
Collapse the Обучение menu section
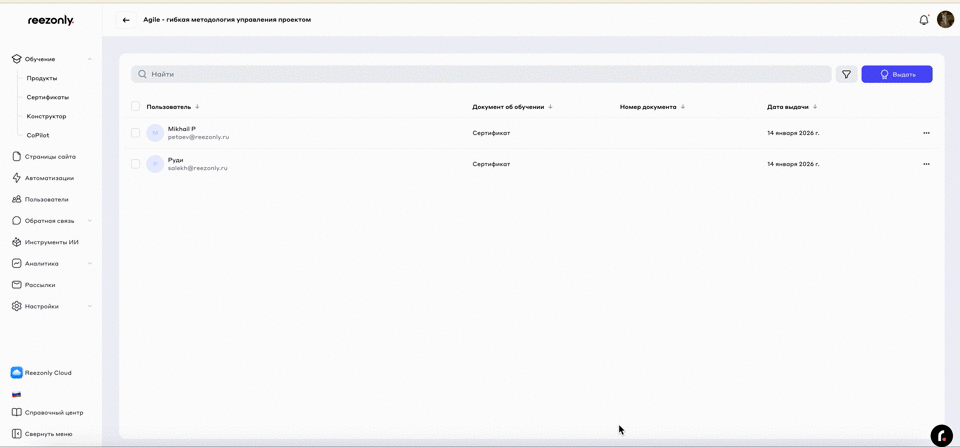pos(90,59)
